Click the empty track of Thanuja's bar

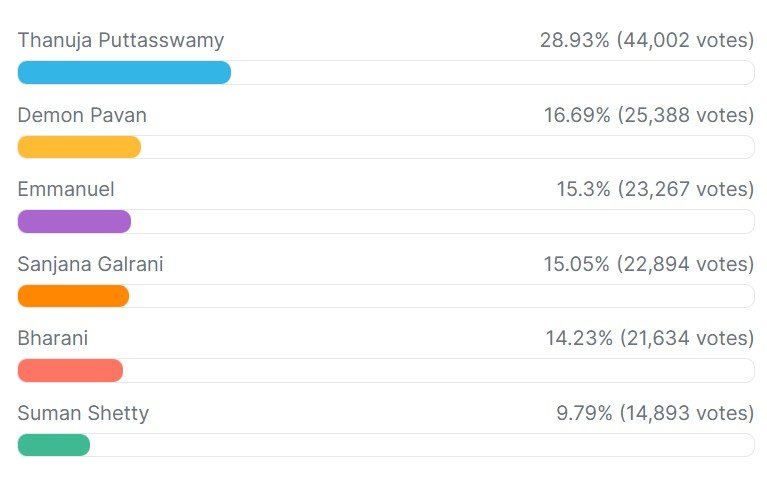(x=492, y=73)
